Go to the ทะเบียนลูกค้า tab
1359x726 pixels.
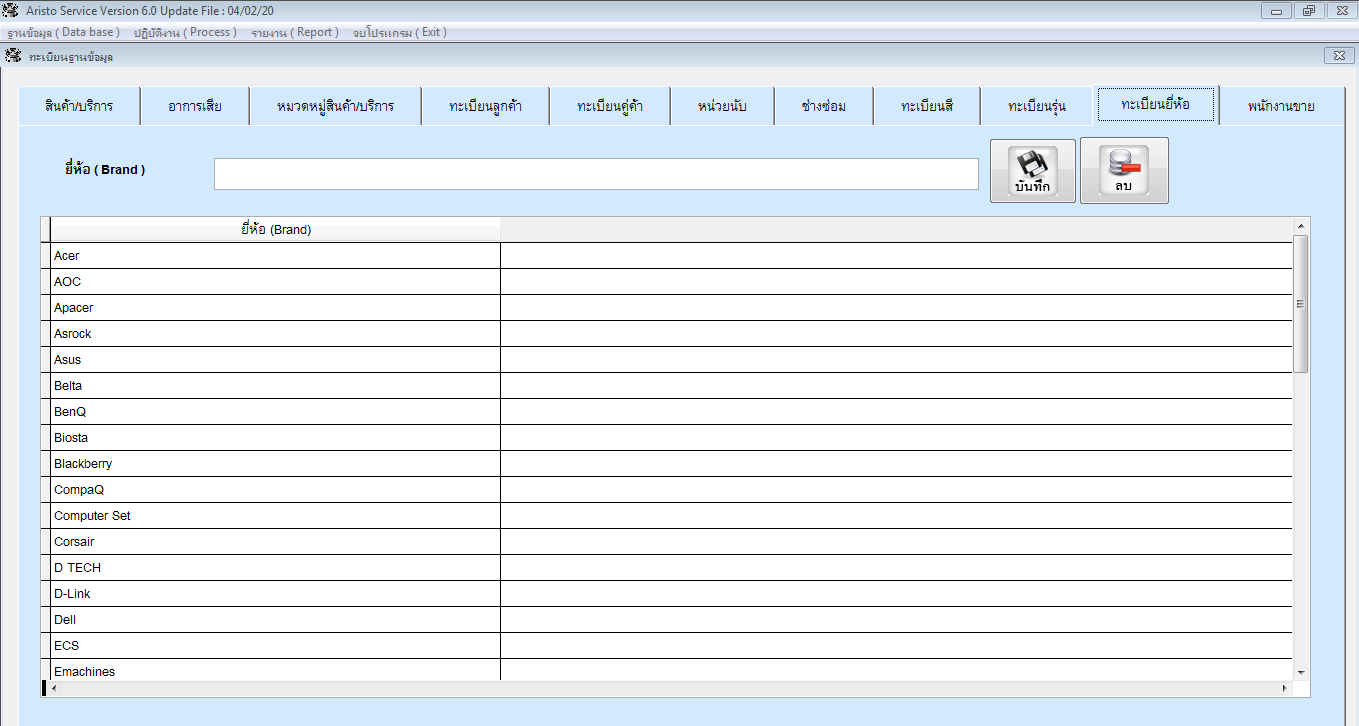[x=485, y=106]
